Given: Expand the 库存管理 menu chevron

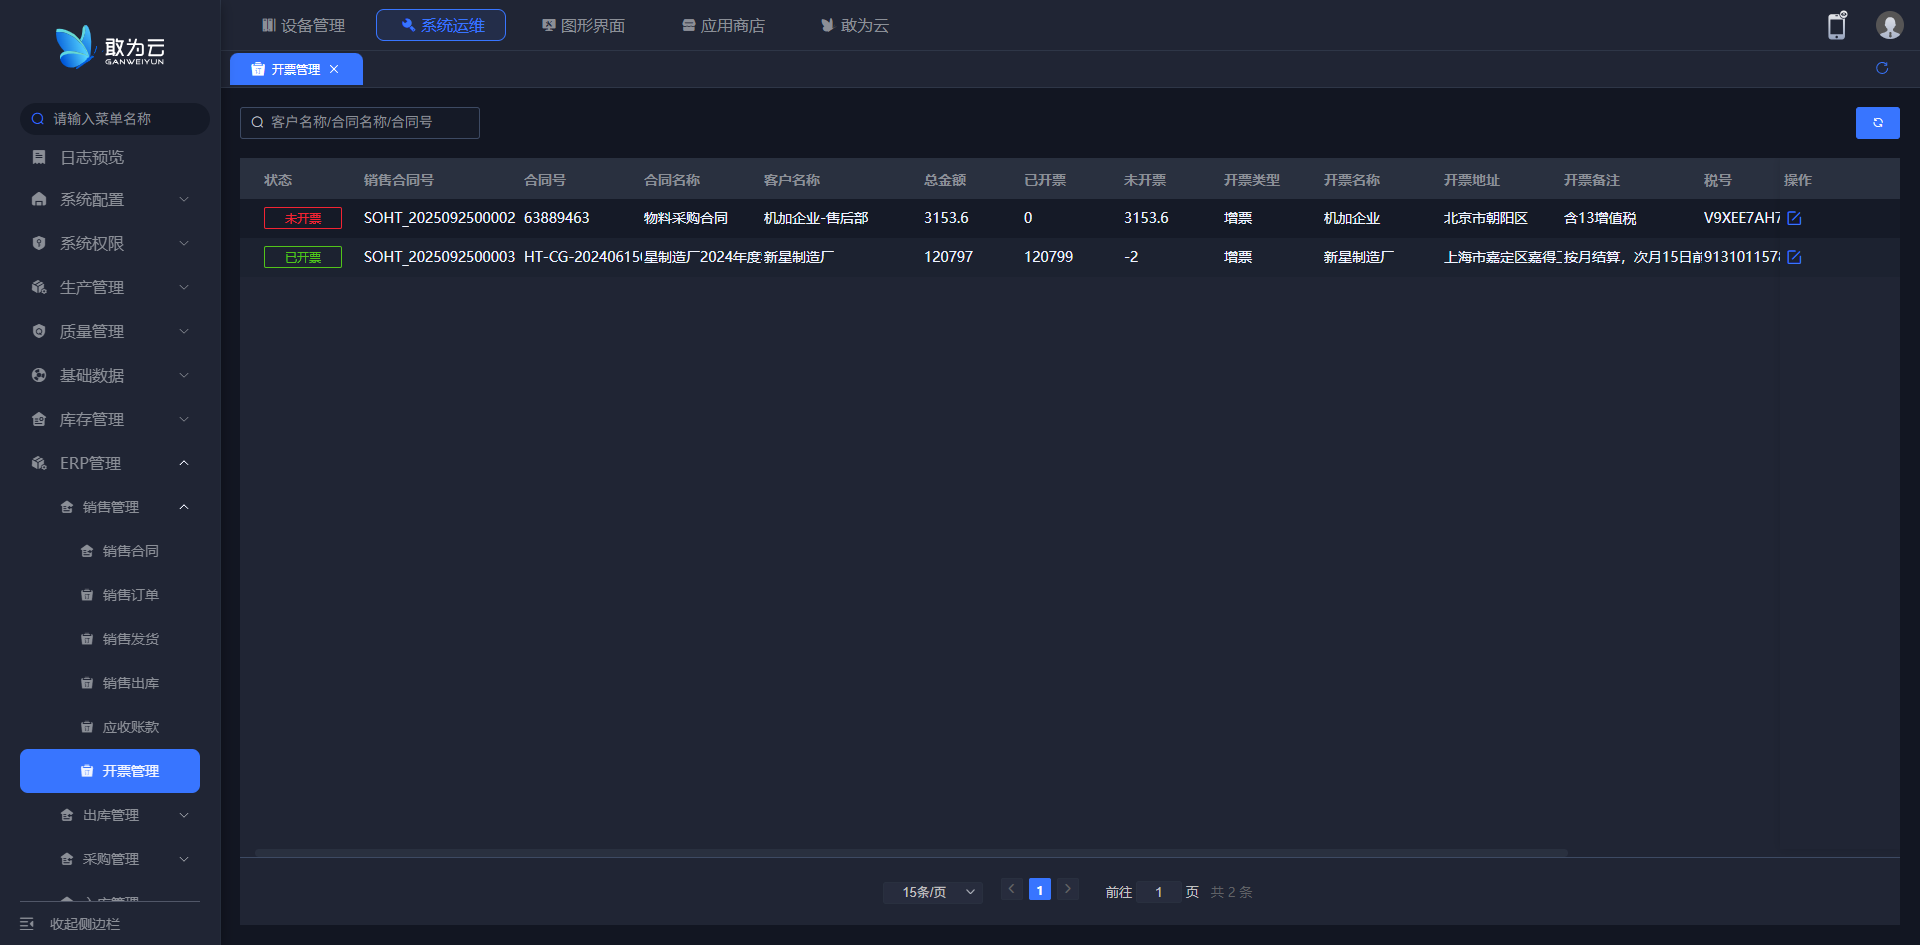Looking at the screenshot, I should click(x=184, y=419).
